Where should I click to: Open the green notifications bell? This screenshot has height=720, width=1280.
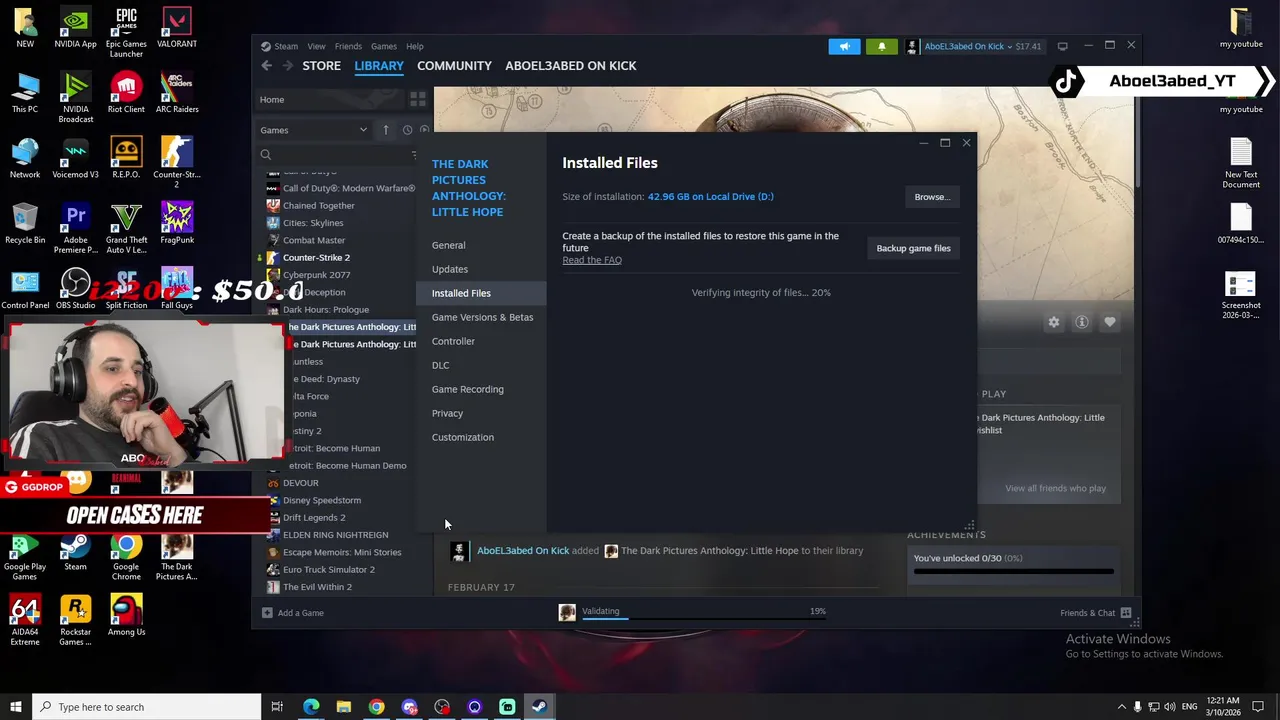pyautogui.click(x=881, y=46)
